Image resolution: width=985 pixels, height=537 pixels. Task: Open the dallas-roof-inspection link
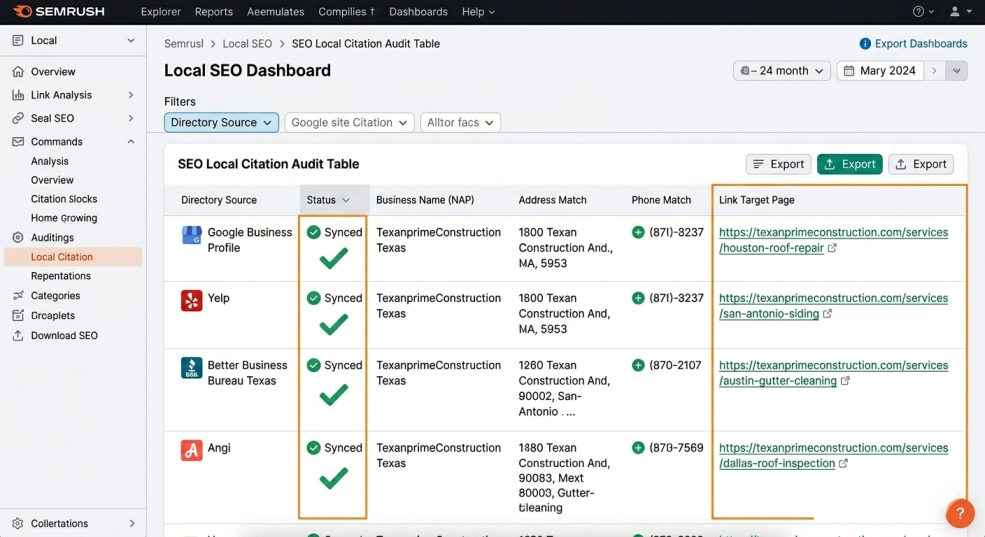pyautogui.click(x=833, y=455)
